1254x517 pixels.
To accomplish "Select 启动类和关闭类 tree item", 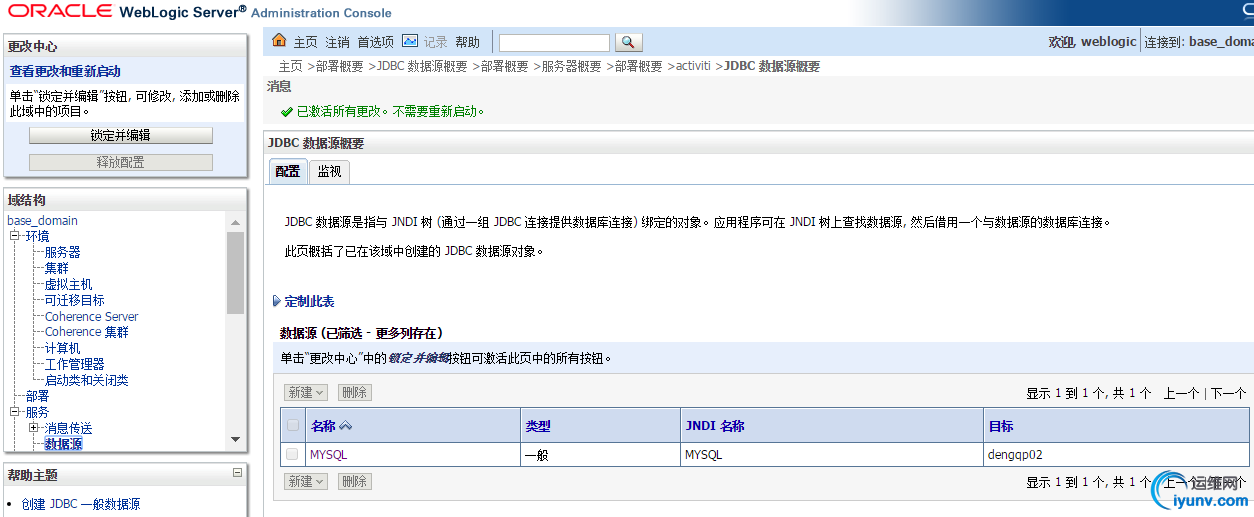I will click(86, 380).
